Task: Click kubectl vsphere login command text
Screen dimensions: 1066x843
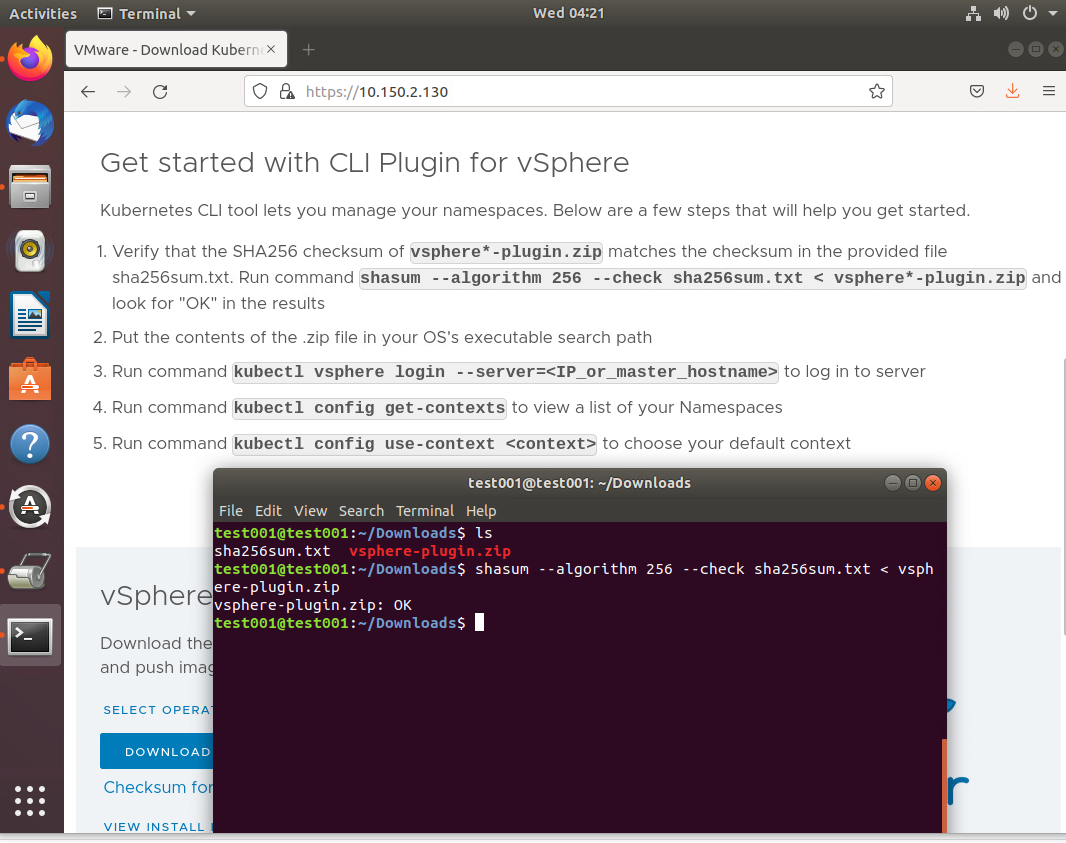Action: [x=505, y=371]
